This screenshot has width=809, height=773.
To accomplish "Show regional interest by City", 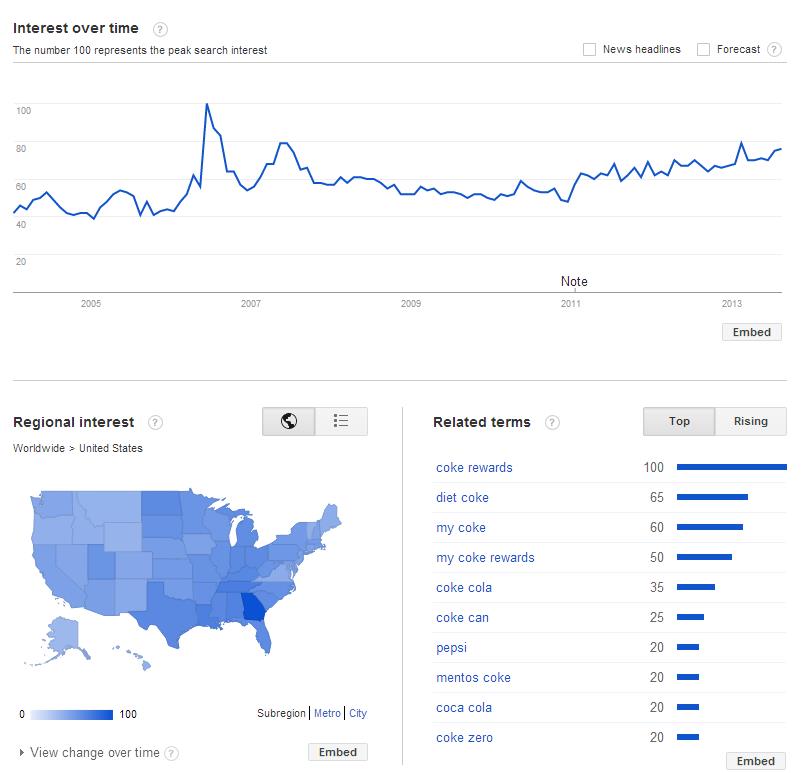I will [358, 713].
